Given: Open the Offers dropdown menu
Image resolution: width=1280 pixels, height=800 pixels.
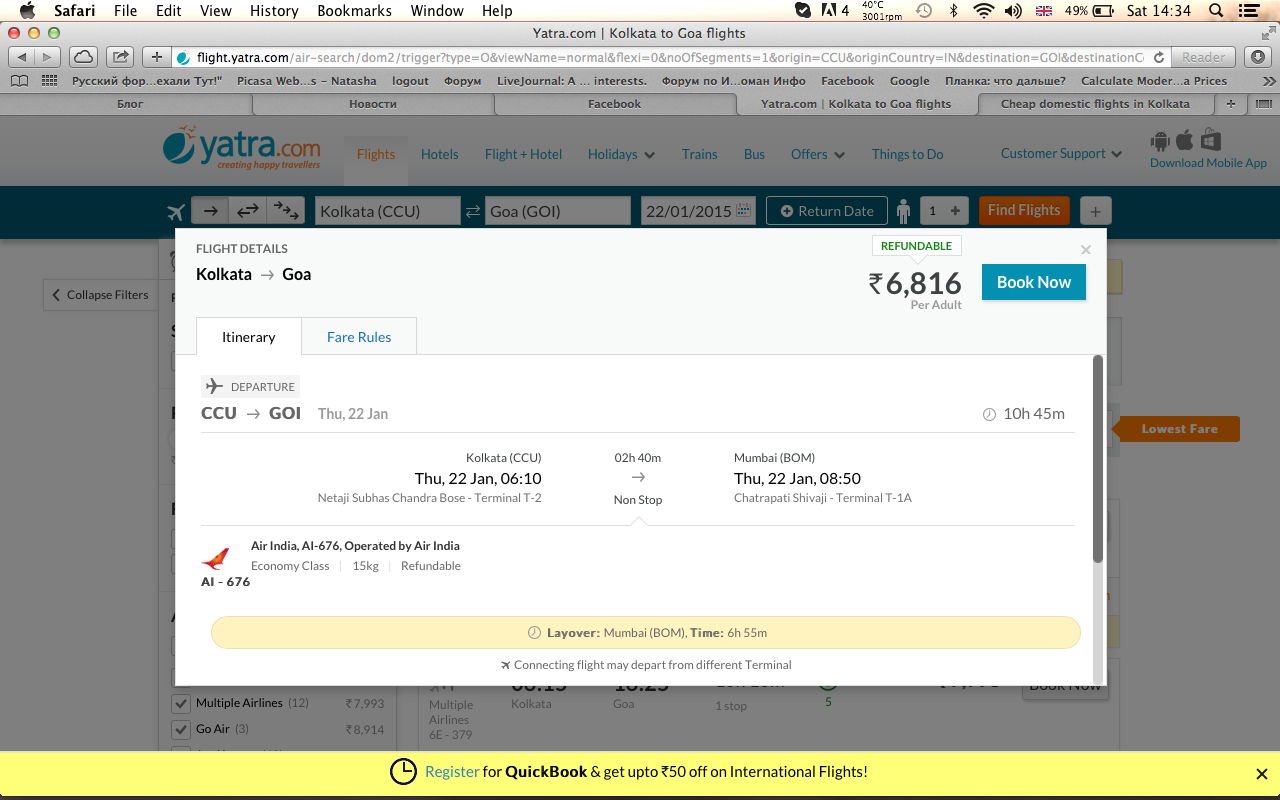Looking at the screenshot, I should pyautogui.click(x=817, y=154).
